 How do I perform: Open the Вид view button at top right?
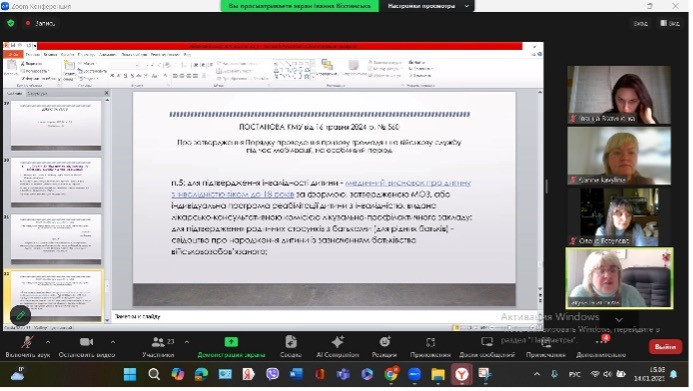(670, 23)
